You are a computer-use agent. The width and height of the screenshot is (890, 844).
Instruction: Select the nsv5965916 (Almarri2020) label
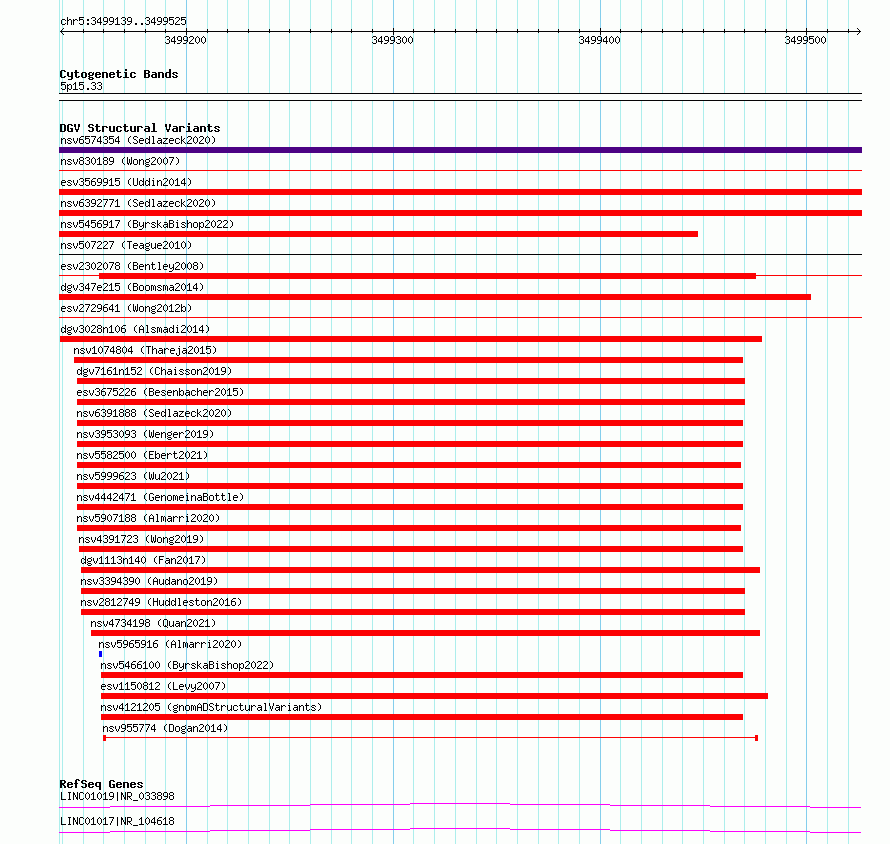tap(170, 644)
